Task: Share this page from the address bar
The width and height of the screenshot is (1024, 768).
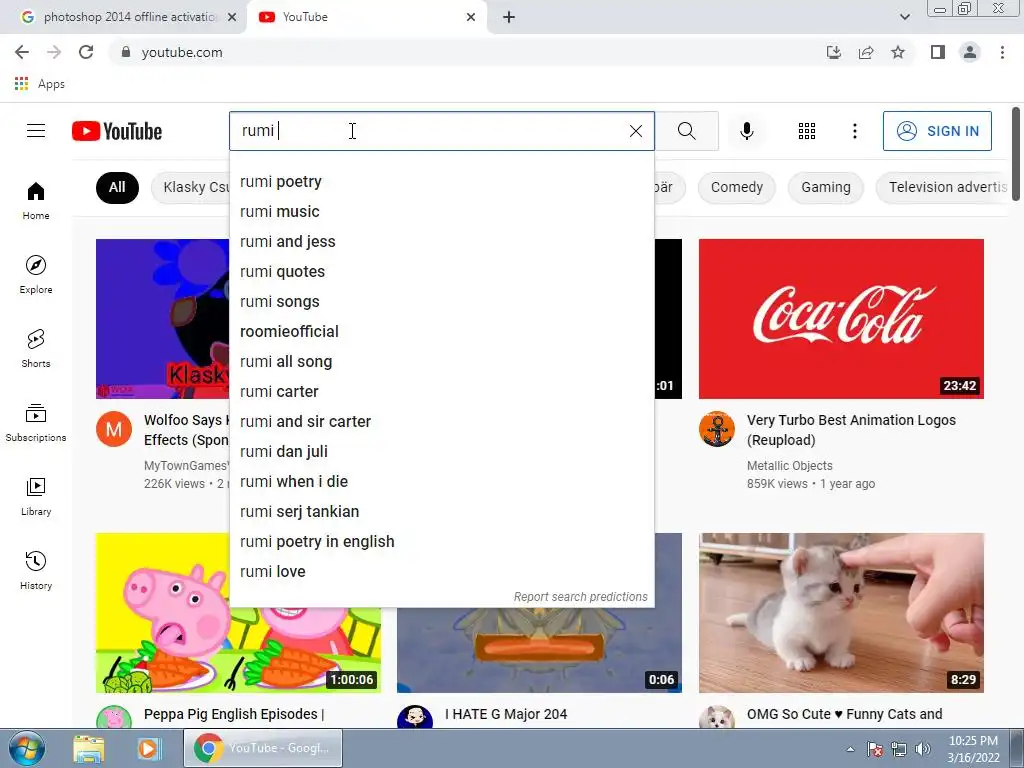Action: coord(866,52)
